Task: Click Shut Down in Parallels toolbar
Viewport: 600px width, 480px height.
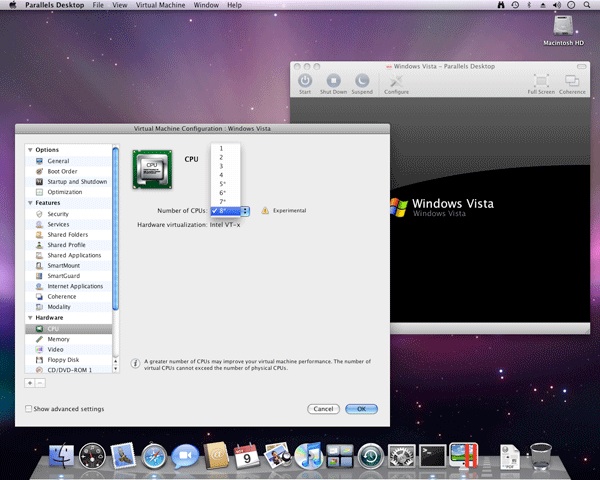Action: tap(333, 84)
